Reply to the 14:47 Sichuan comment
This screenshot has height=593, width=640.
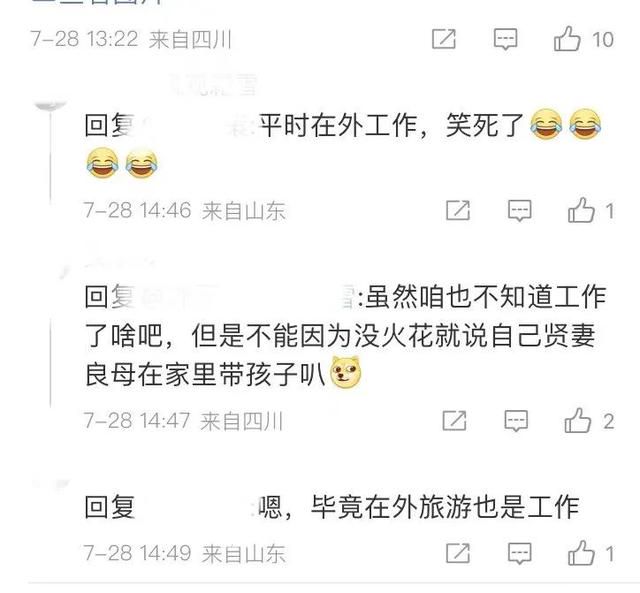pyautogui.click(x=516, y=420)
